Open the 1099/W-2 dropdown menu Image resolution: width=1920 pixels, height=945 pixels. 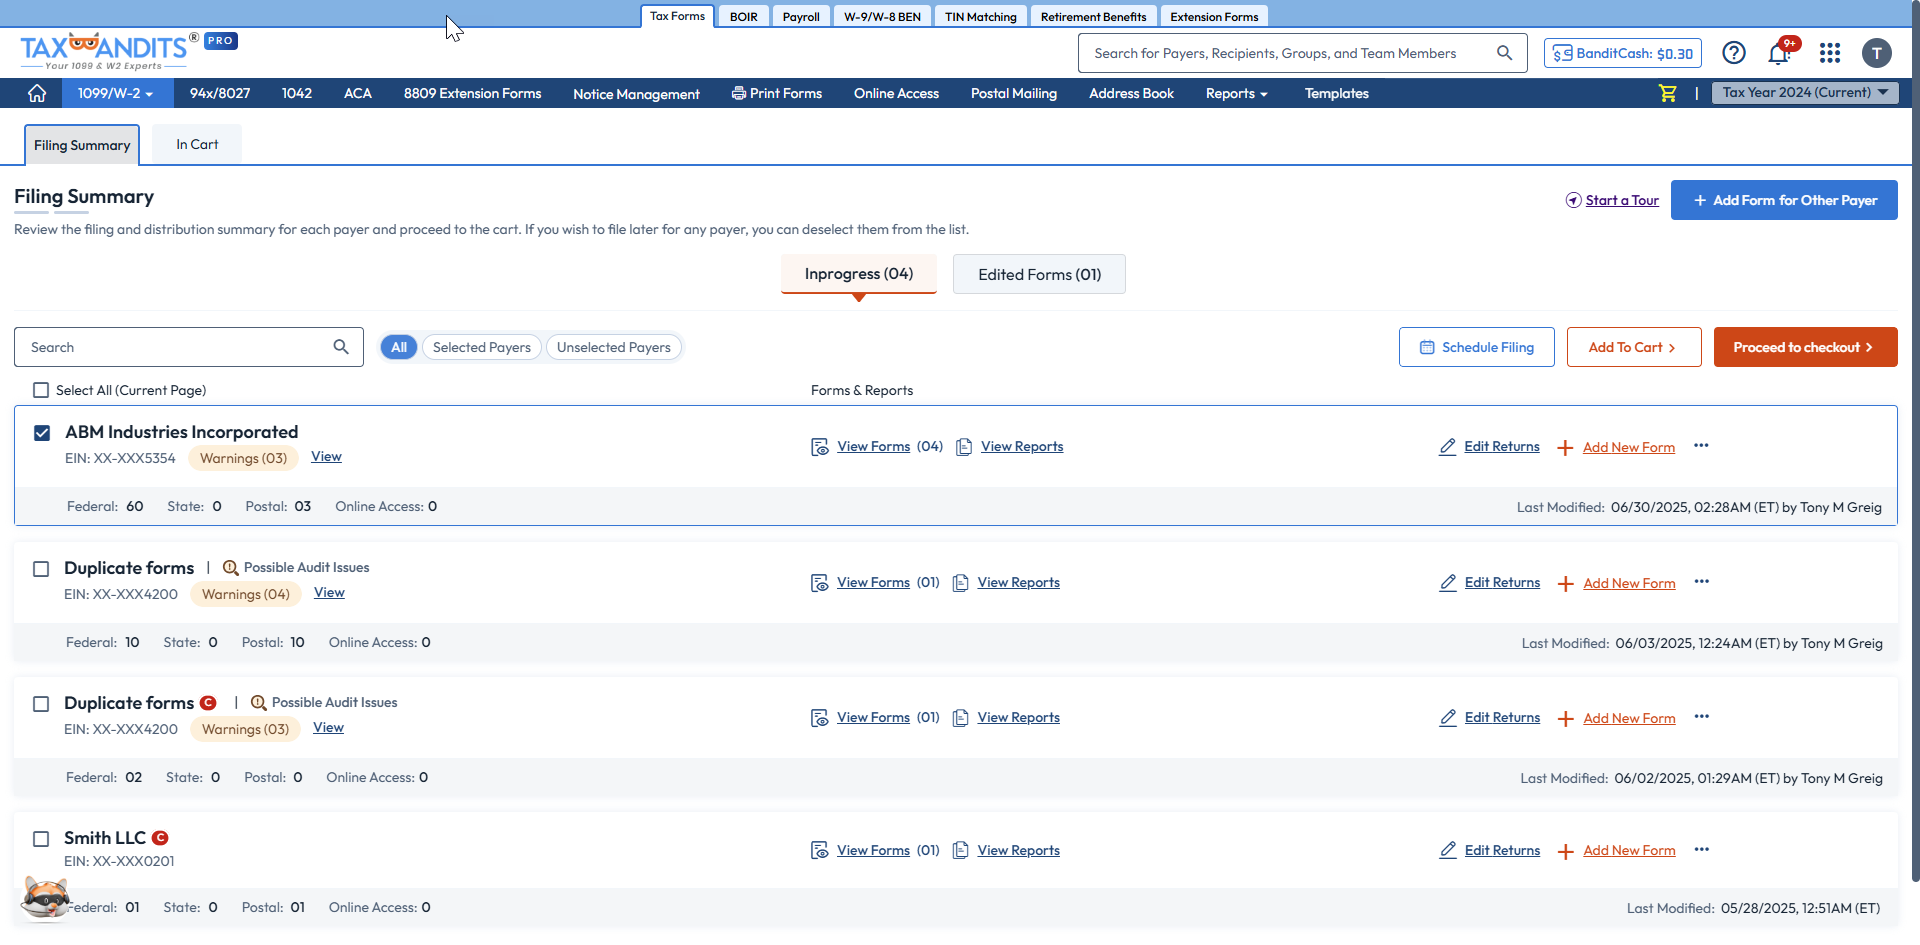point(116,93)
